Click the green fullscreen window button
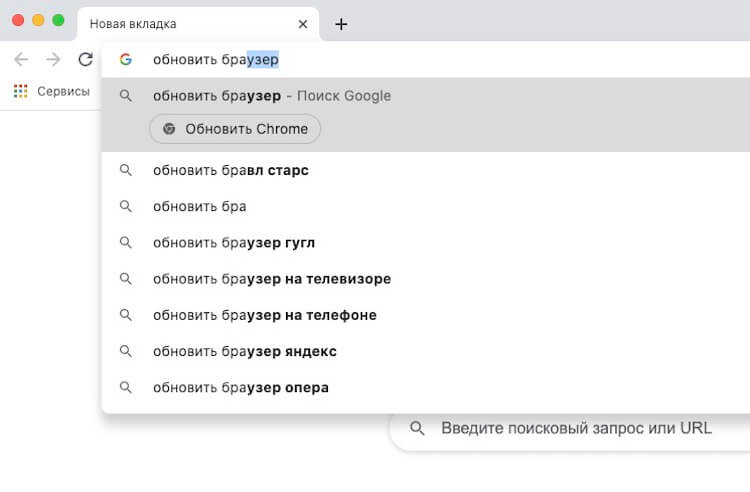Screen dimensions: 750x492 point(58,20)
